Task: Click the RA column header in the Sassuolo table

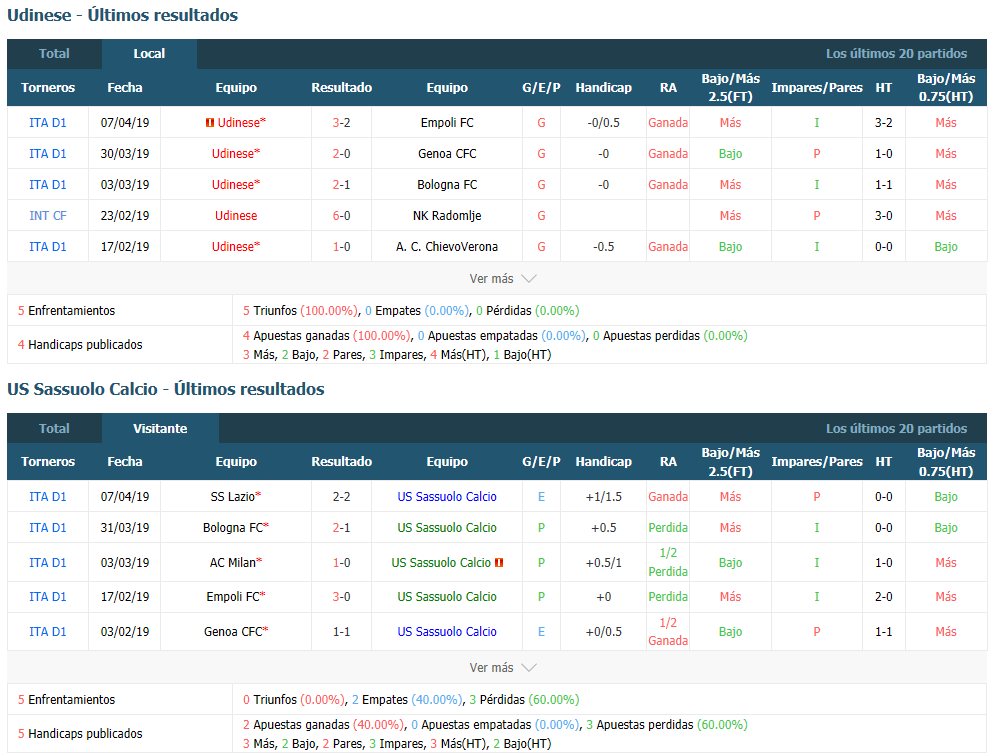Action: [x=668, y=462]
